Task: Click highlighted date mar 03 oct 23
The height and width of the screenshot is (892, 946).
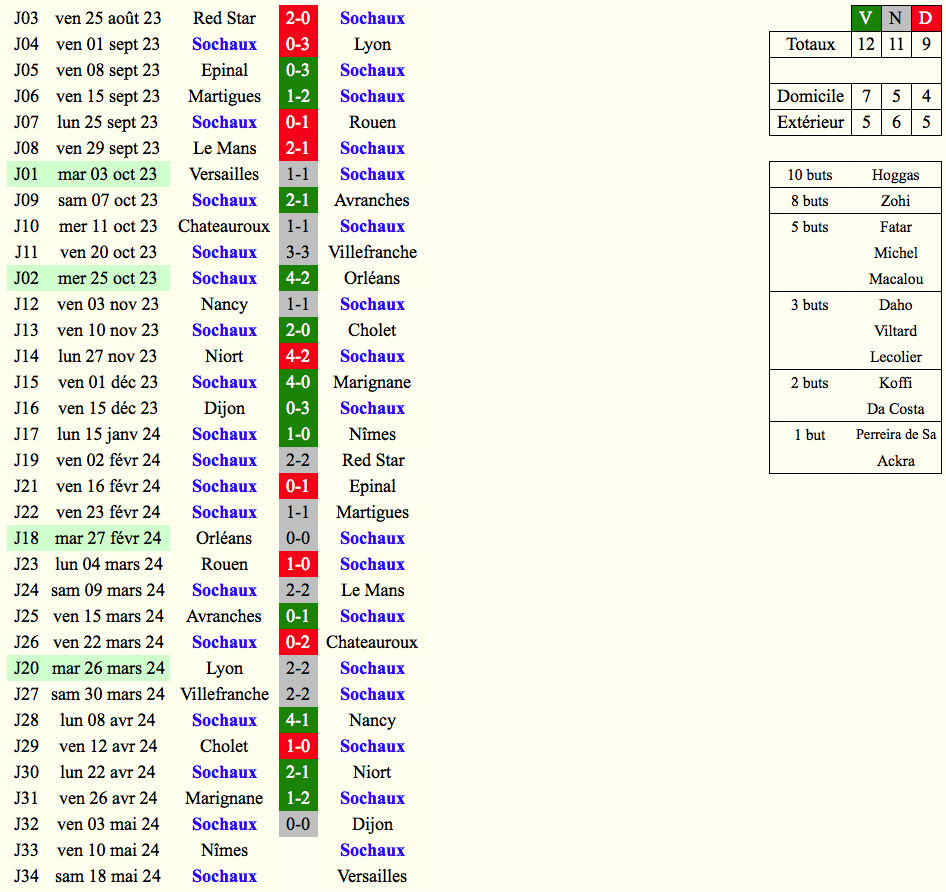Action: pos(107,174)
